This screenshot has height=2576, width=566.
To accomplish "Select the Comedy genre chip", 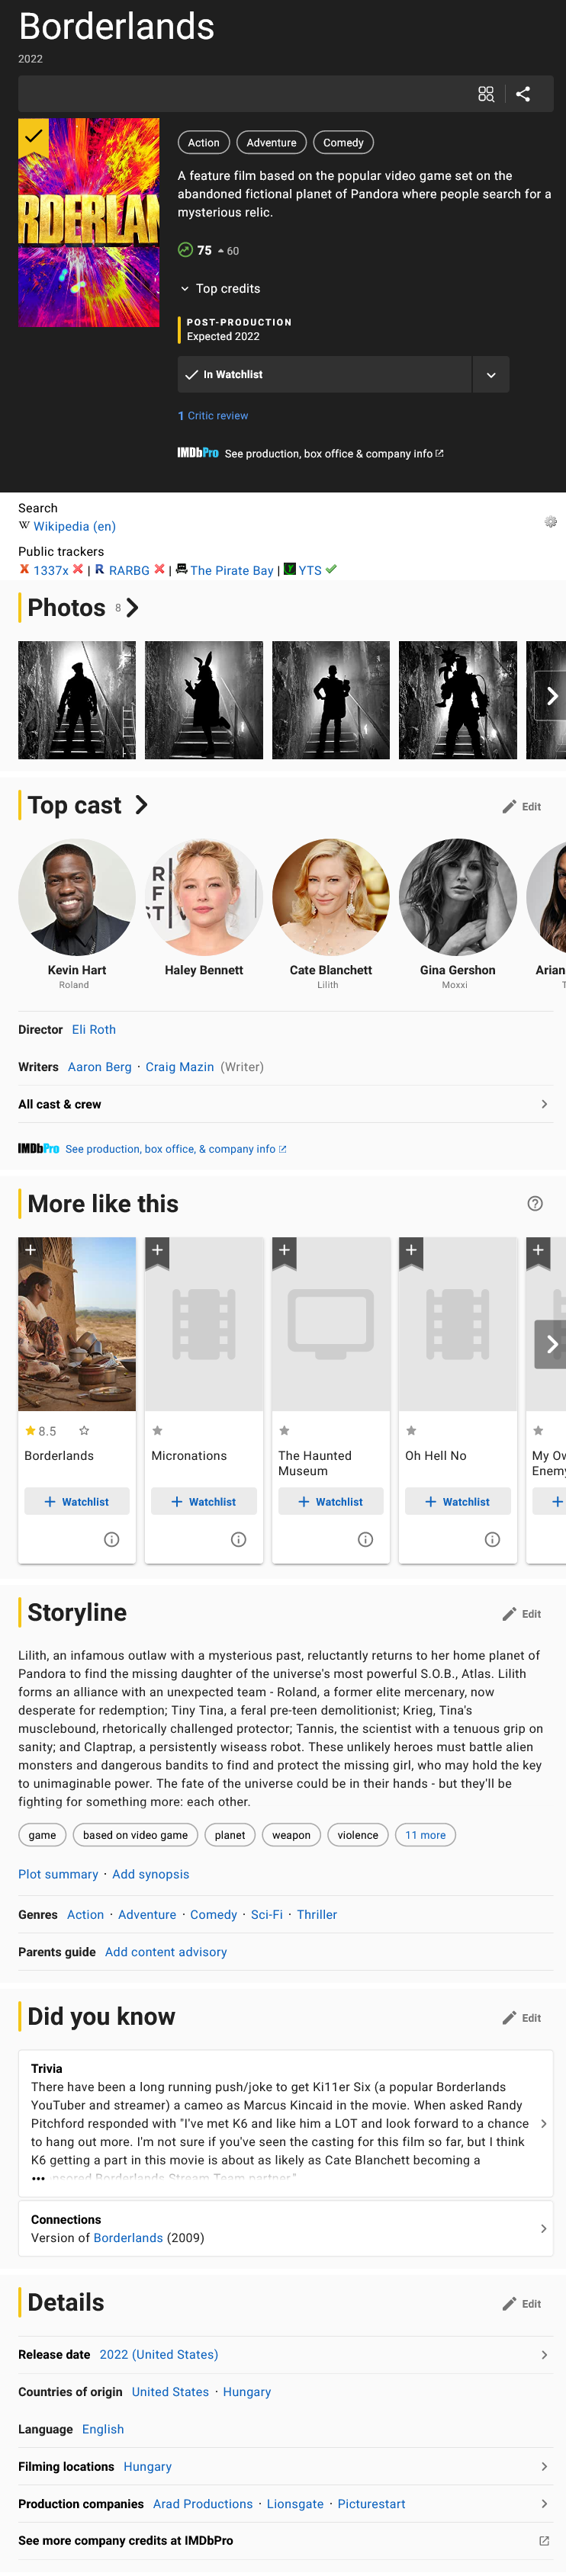I will 343,143.
